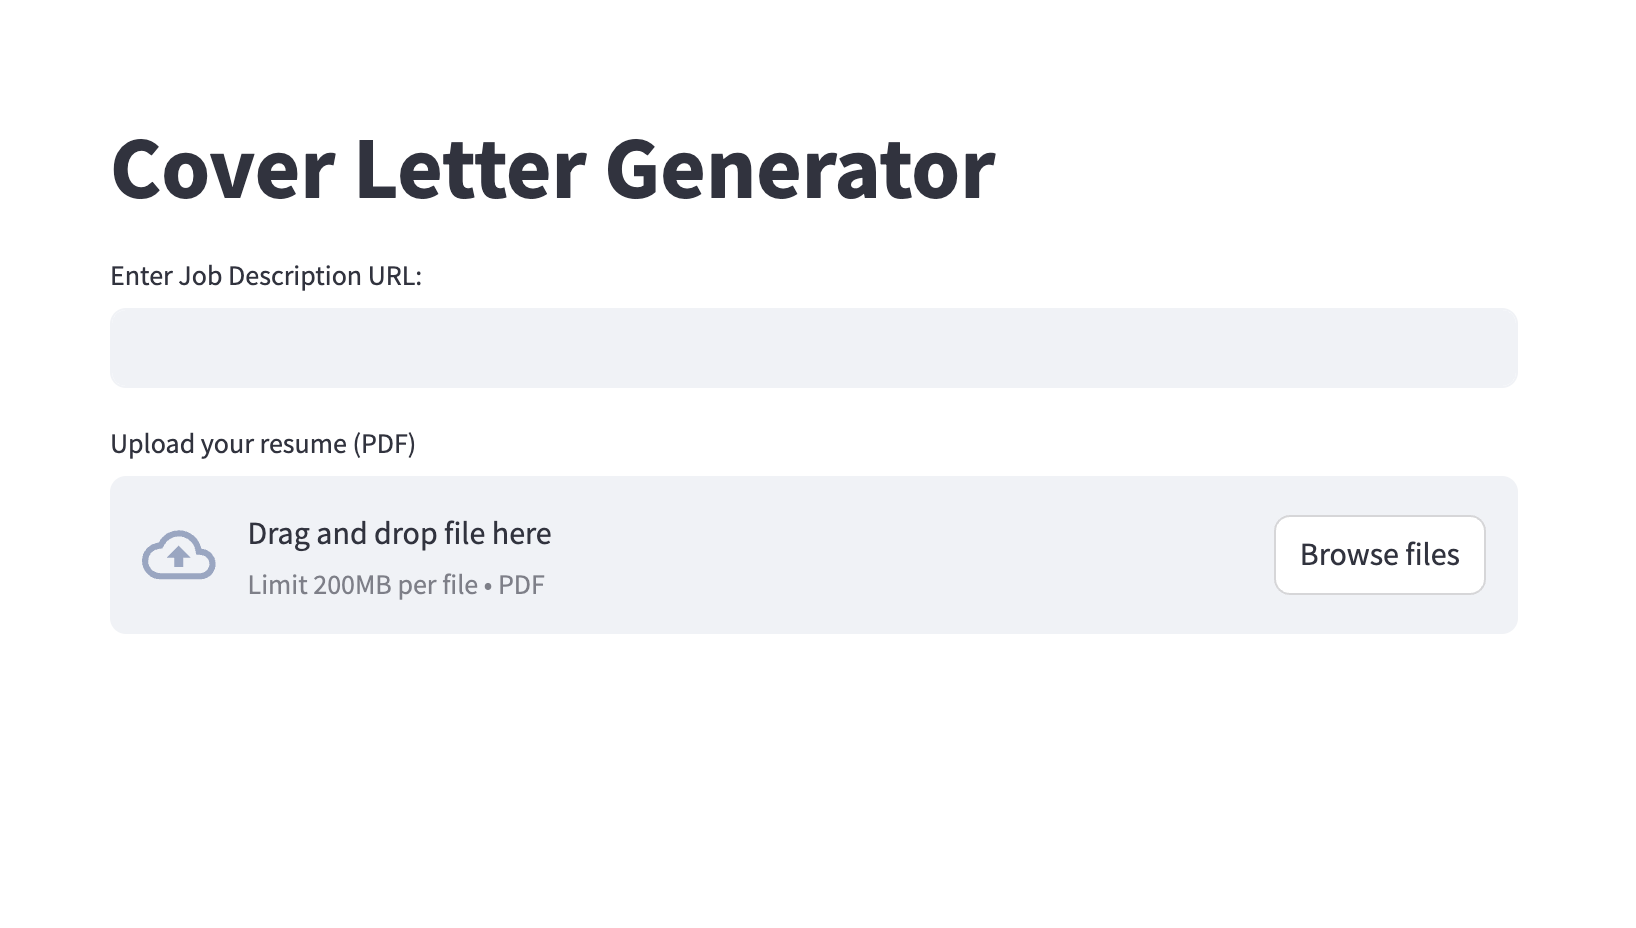
Task: Click the word Cover in the title
Action: (222, 170)
